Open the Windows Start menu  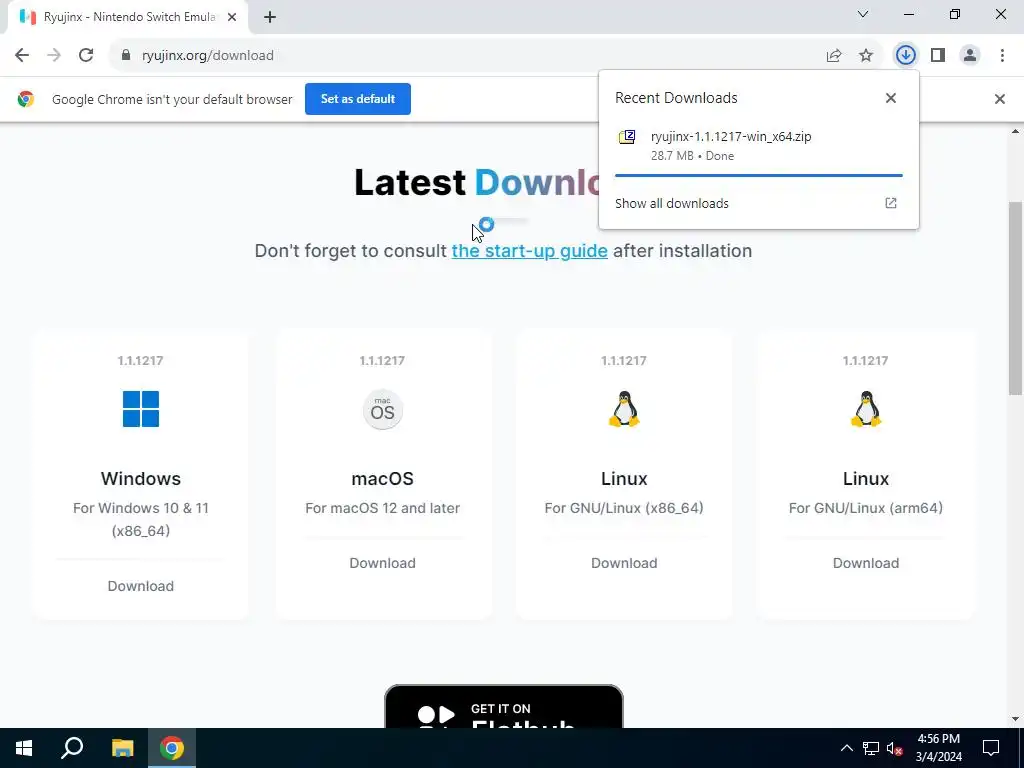[24, 748]
